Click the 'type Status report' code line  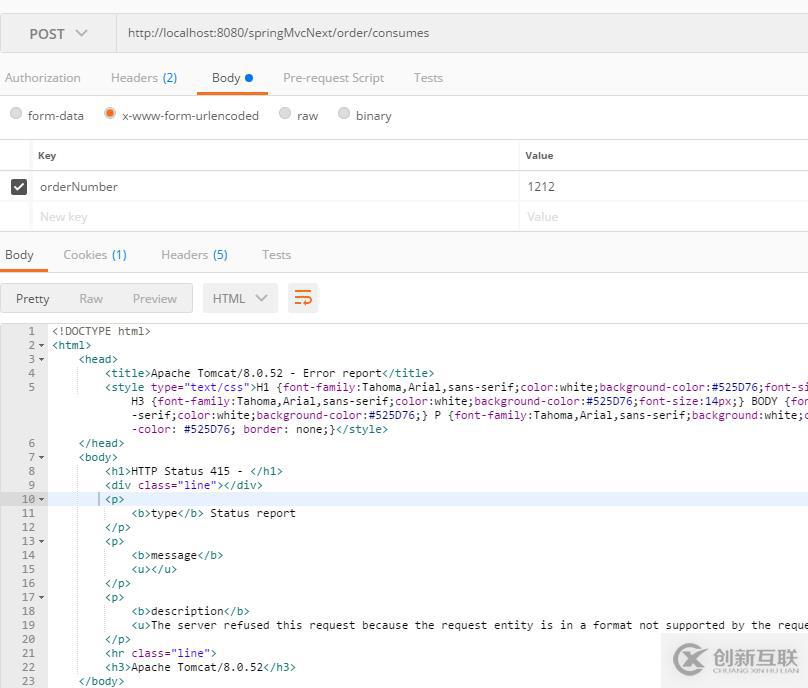coord(213,513)
